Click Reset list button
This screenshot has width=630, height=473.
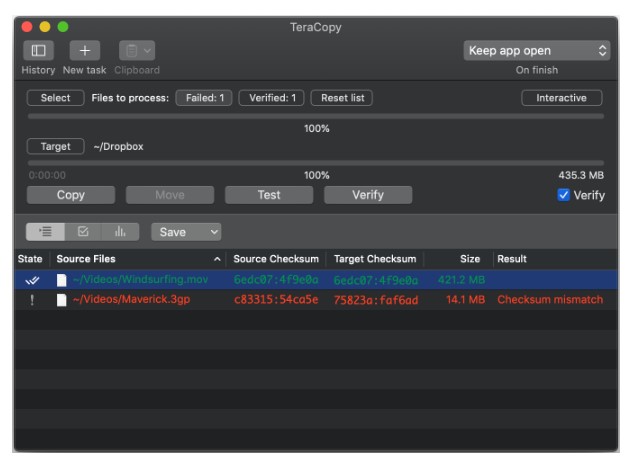click(342, 98)
